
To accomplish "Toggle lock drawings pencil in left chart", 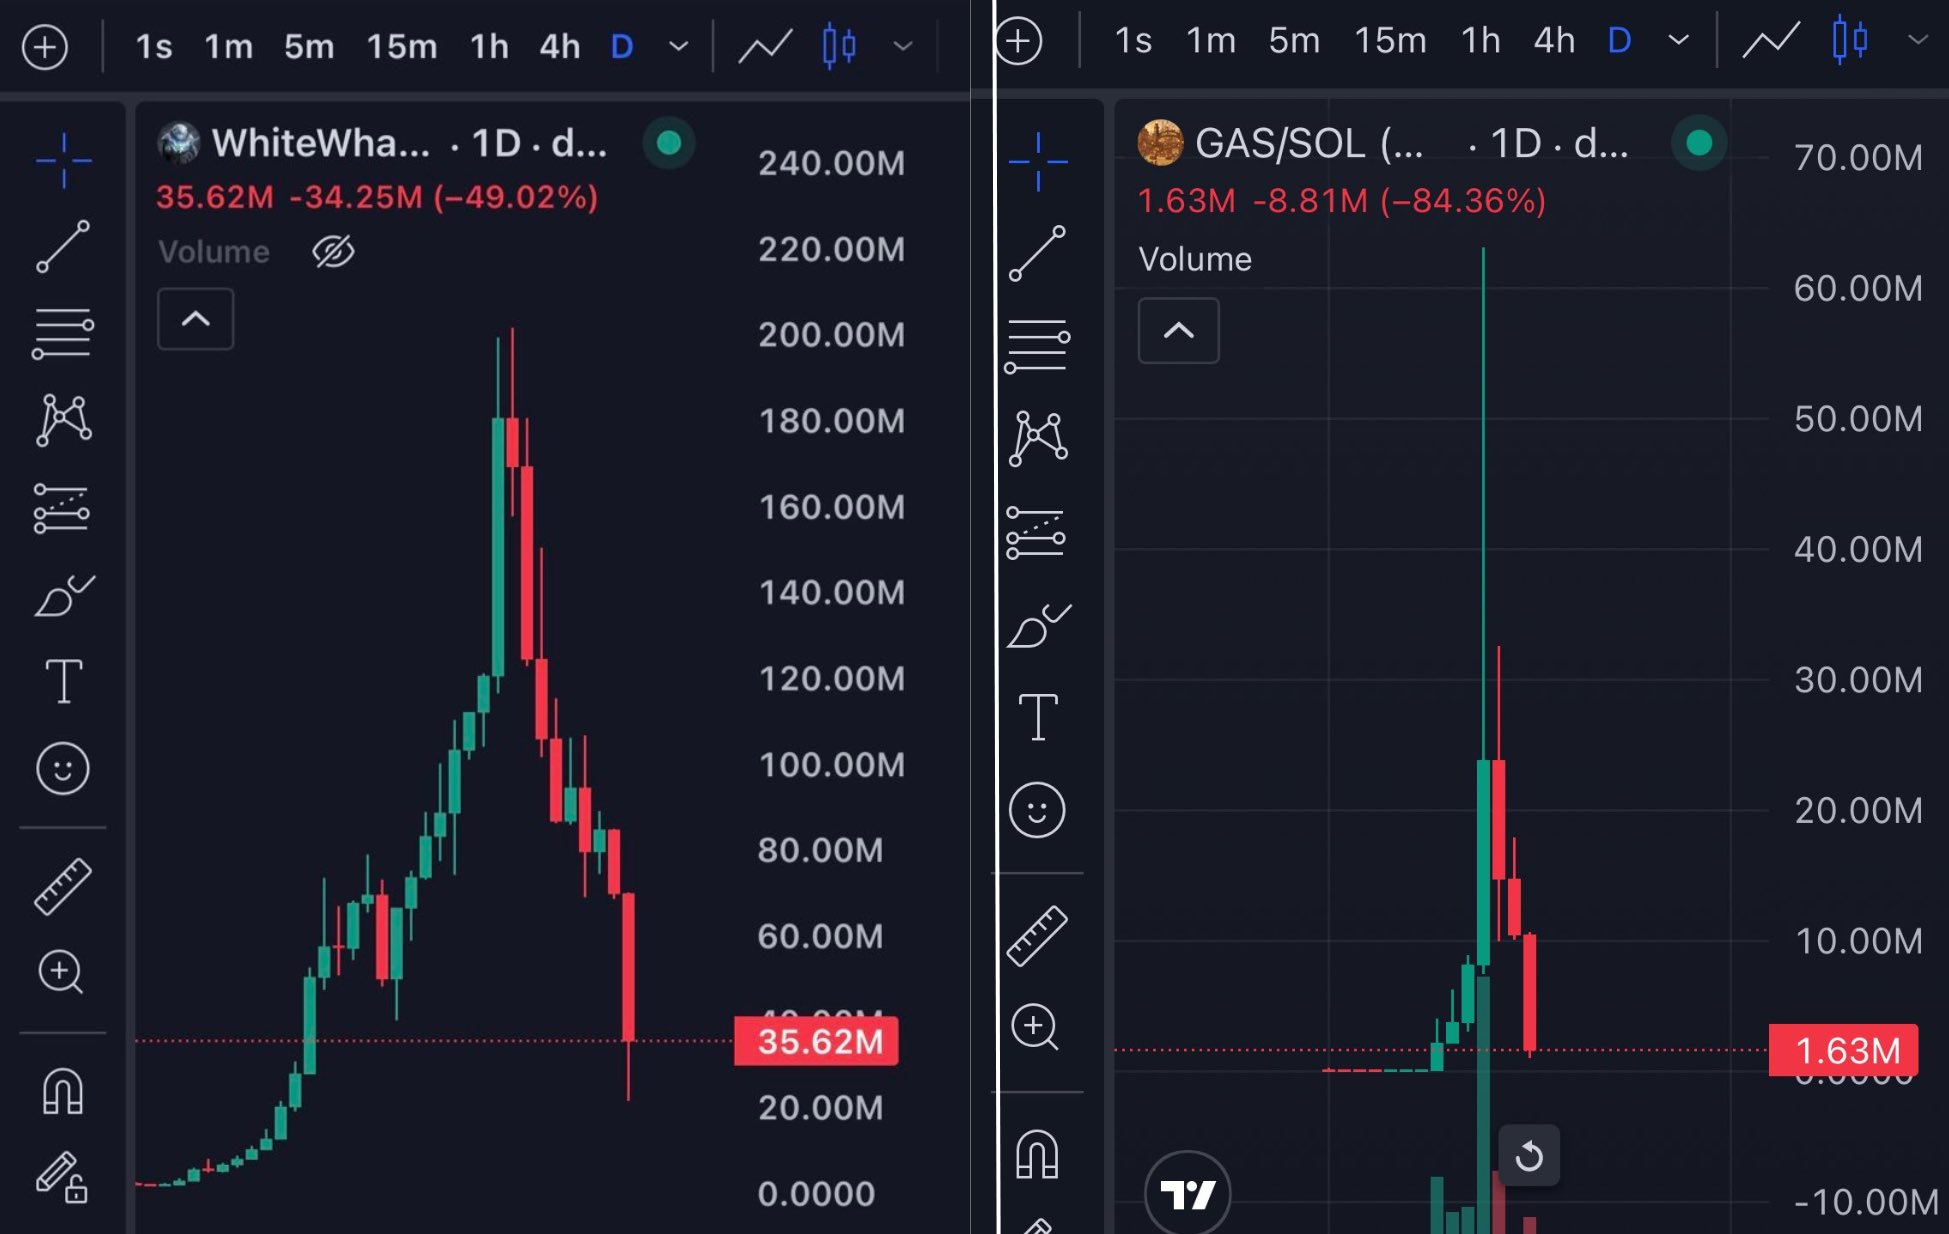I will click(x=63, y=1177).
